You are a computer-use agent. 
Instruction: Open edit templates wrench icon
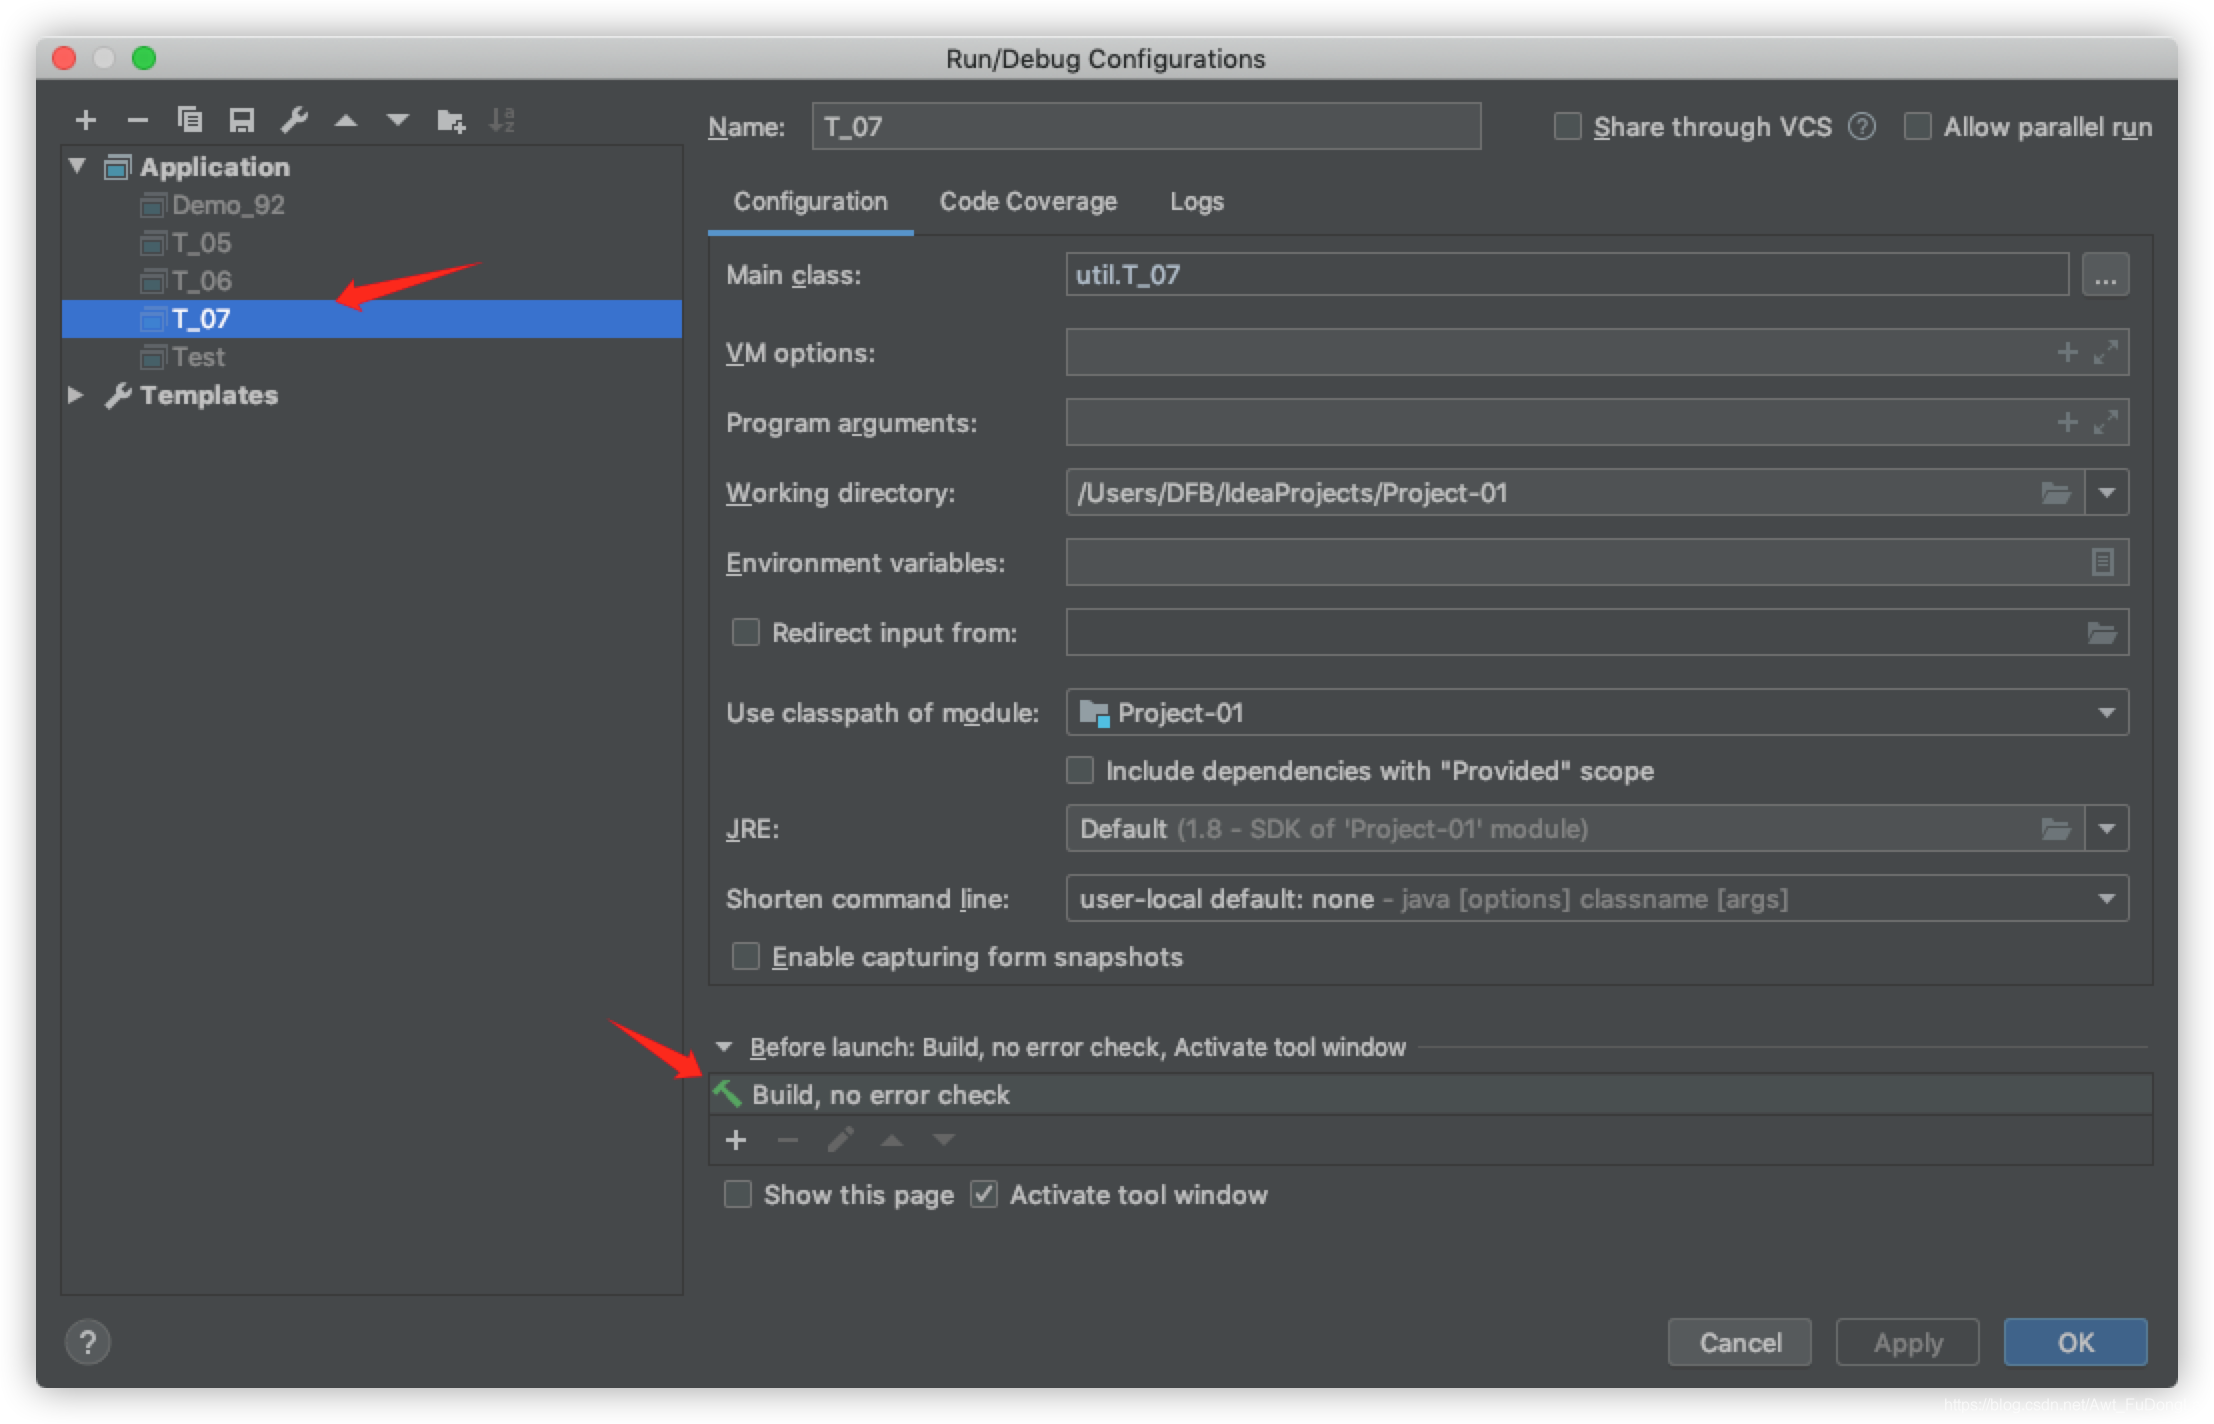point(294,121)
